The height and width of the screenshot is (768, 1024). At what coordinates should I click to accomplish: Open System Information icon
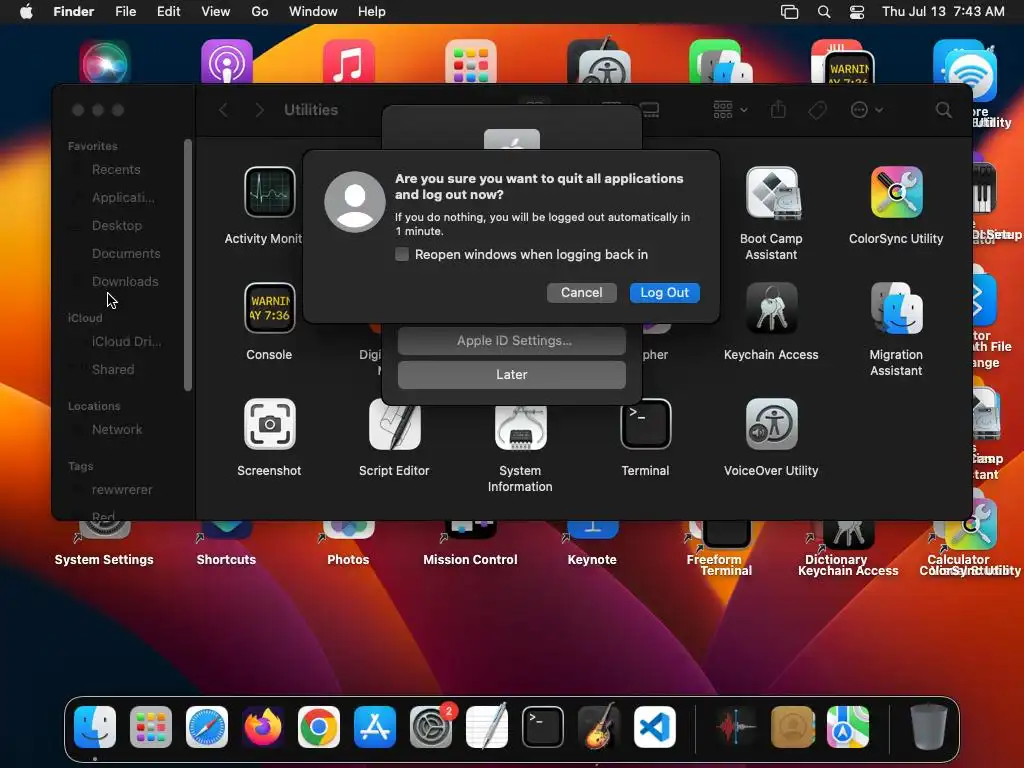(x=520, y=428)
